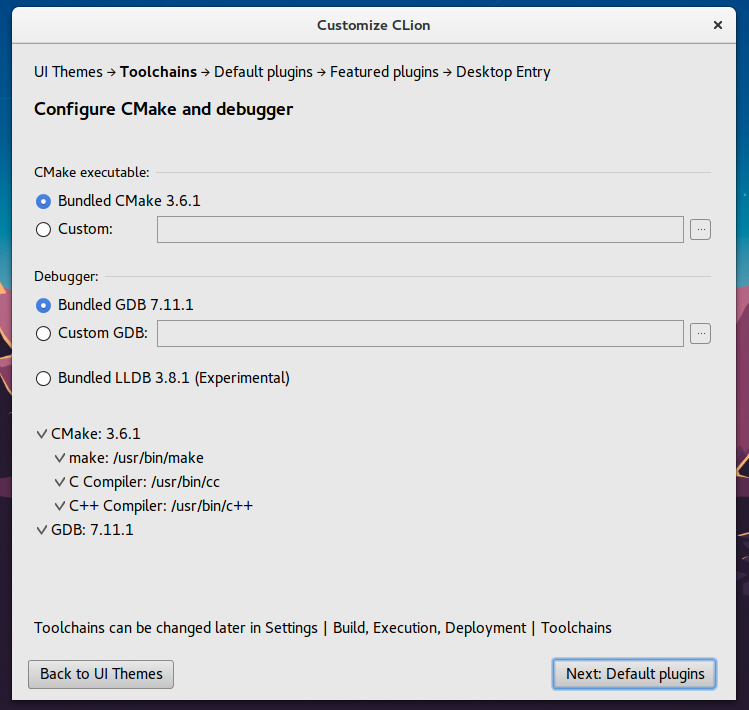Click the Default plugins breadcrumb step
This screenshot has height=710, width=749.
point(263,72)
